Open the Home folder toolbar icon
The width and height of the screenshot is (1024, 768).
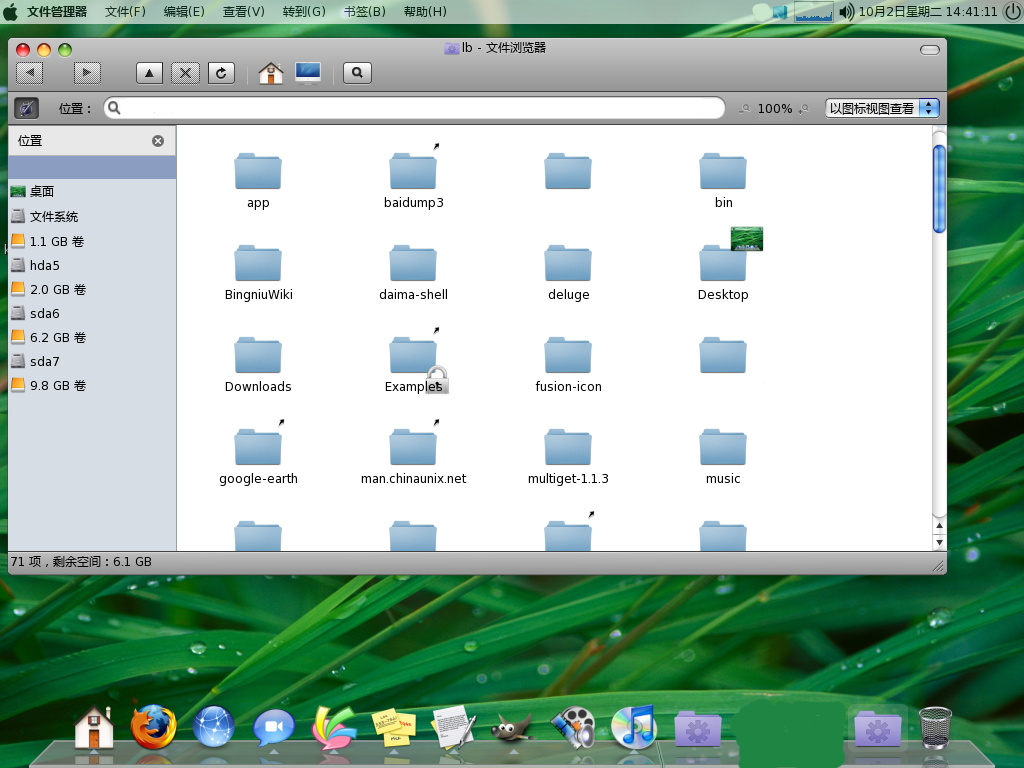tap(270, 72)
